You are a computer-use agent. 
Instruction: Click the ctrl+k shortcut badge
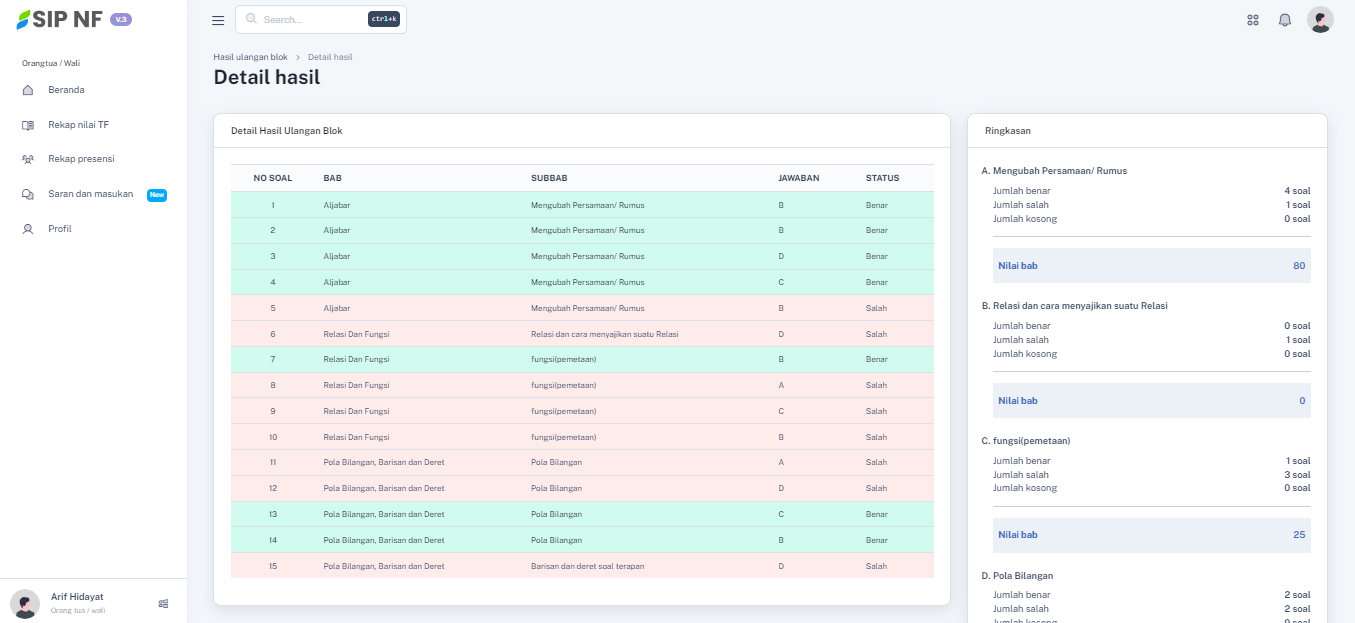pyautogui.click(x=383, y=20)
